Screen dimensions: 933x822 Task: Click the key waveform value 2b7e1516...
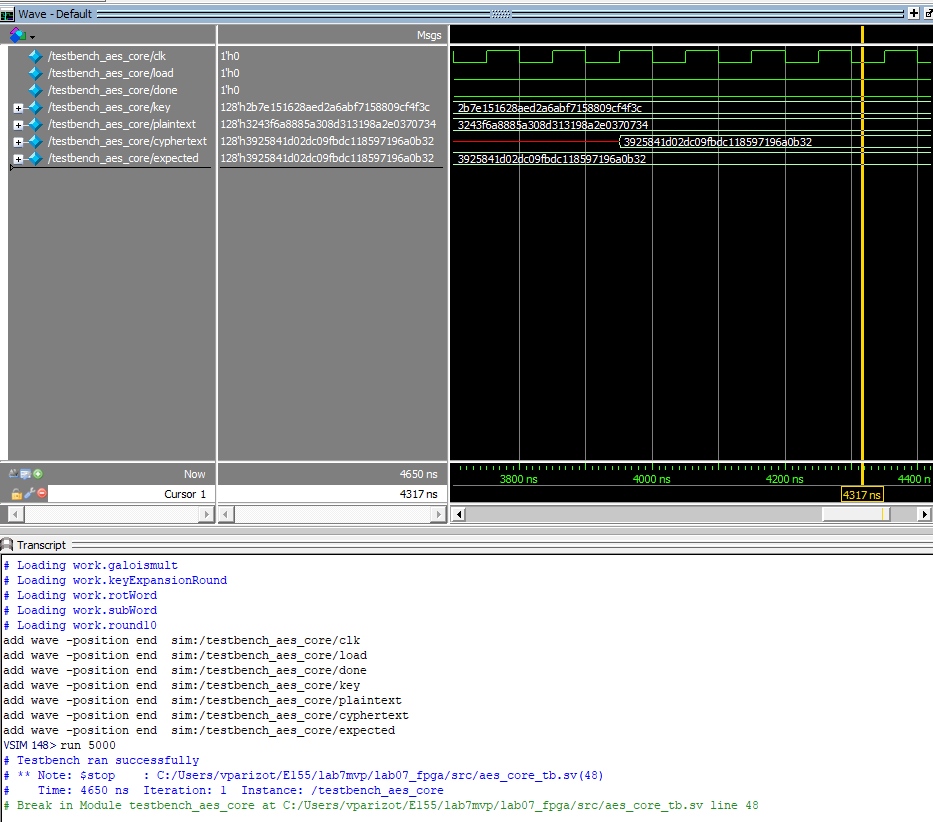coord(550,108)
